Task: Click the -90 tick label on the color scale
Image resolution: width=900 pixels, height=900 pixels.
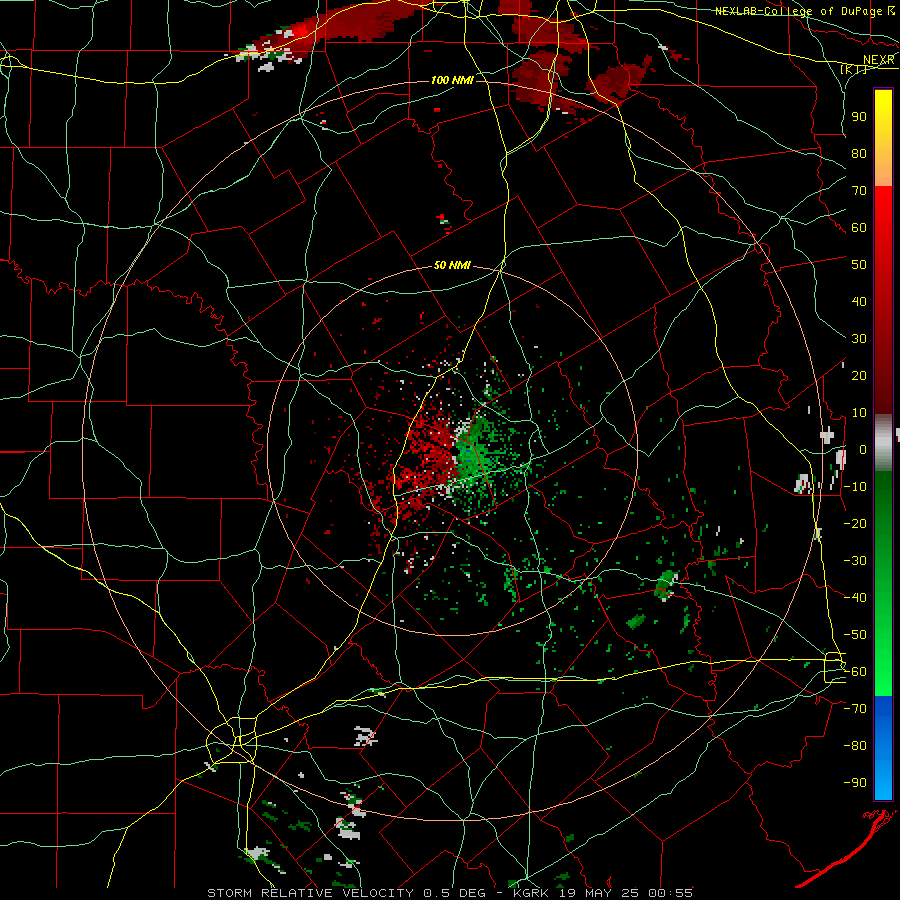Action: [855, 783]
